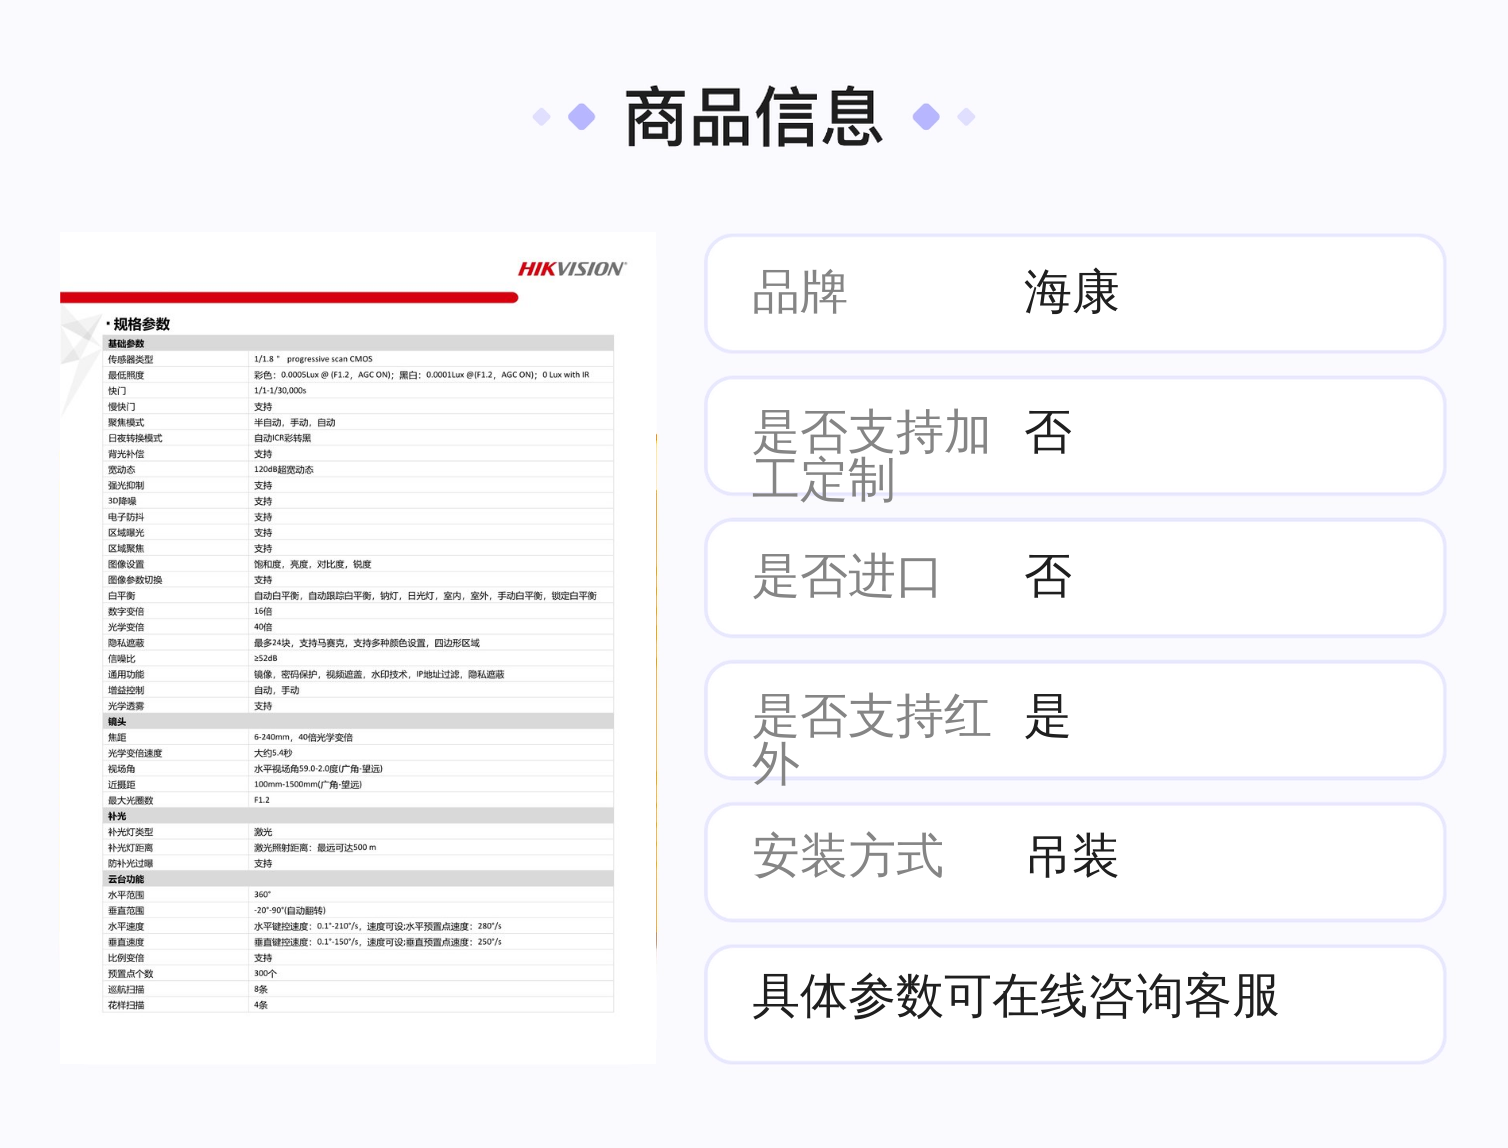The width and height of the screenshot is (1508, 1148).
Task: Click the 吊装 value
Action: (x=1072, y=856)
